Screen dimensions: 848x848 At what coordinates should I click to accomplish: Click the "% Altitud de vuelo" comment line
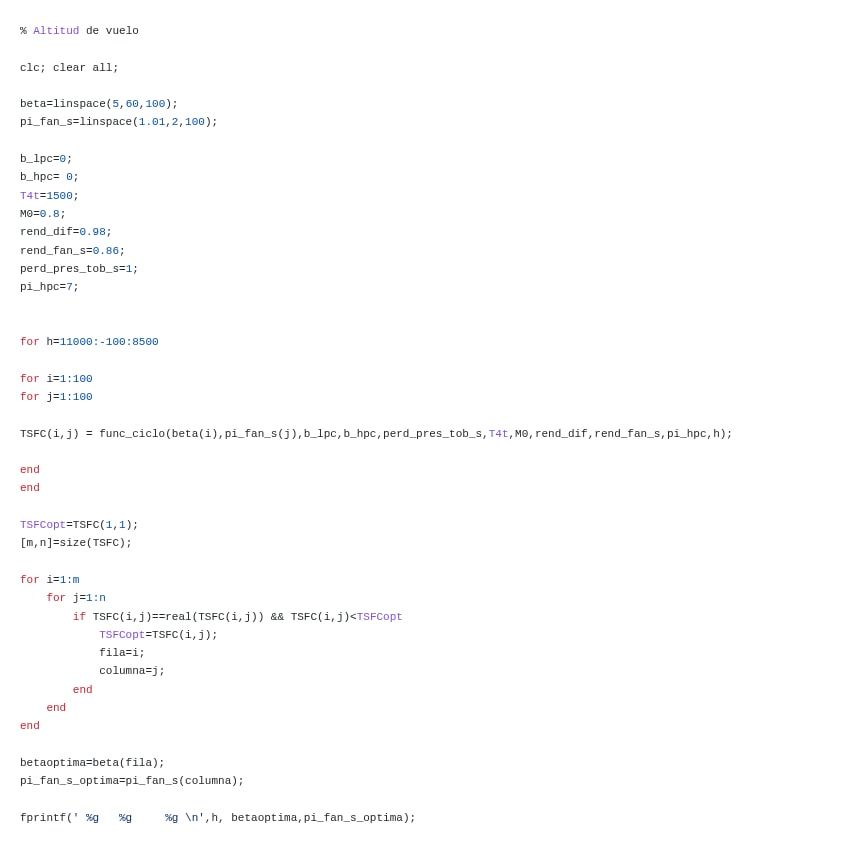79,31
